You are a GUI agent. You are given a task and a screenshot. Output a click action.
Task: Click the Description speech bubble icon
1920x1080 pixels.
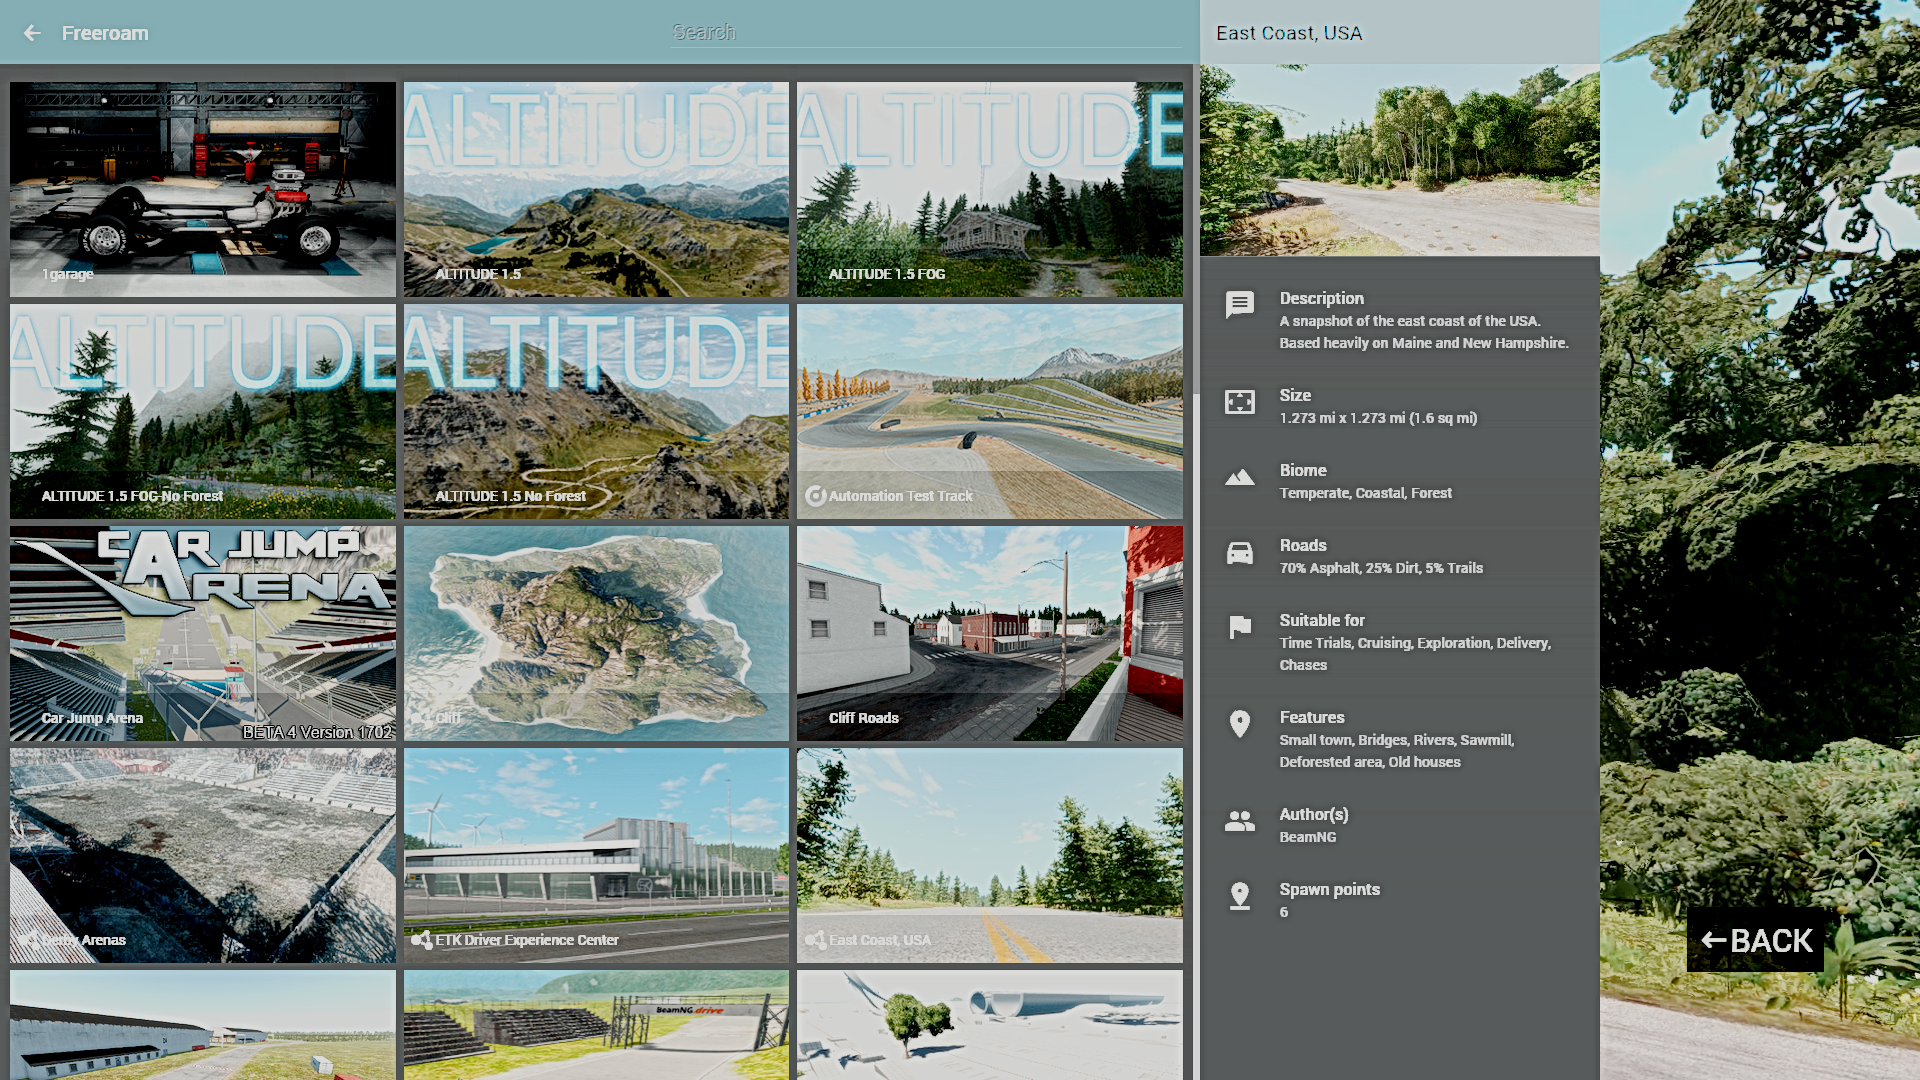1240,304
